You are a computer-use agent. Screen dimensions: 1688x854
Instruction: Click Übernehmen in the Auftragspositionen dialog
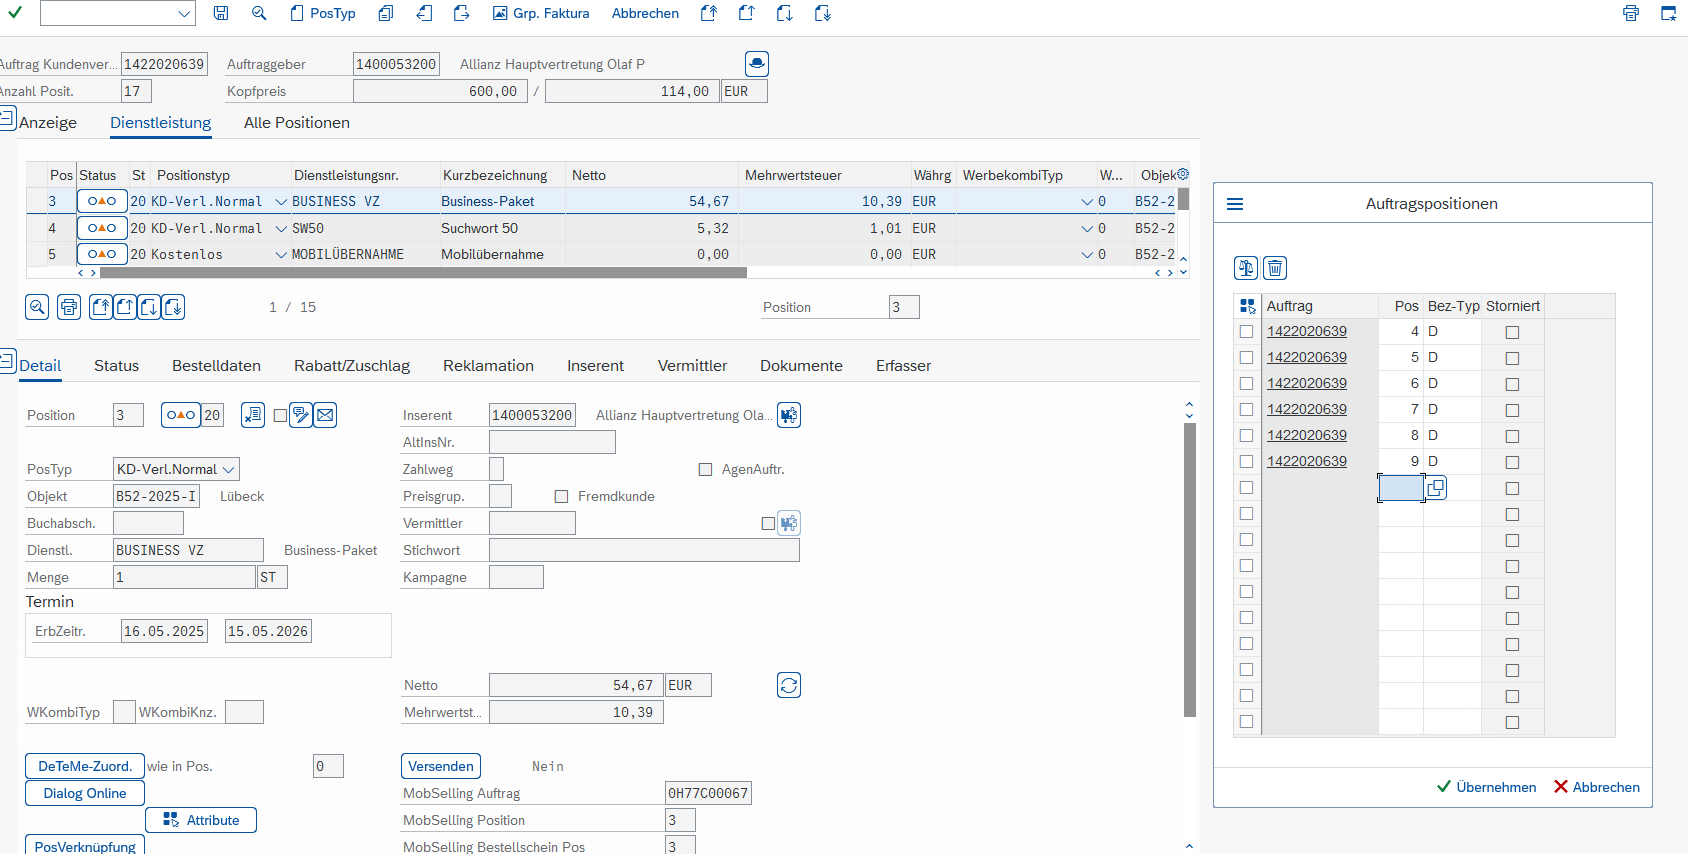pos(1486,787)
